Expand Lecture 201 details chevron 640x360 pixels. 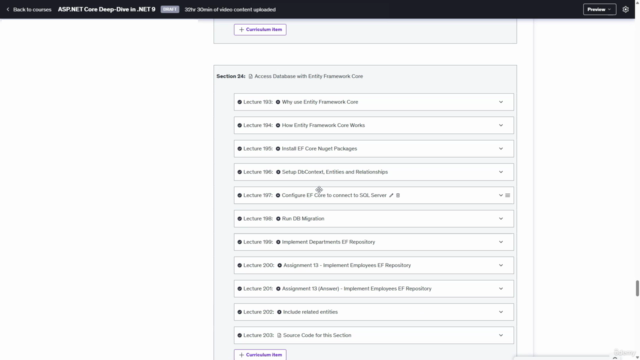pyautogui.click(x=501, y=289)
